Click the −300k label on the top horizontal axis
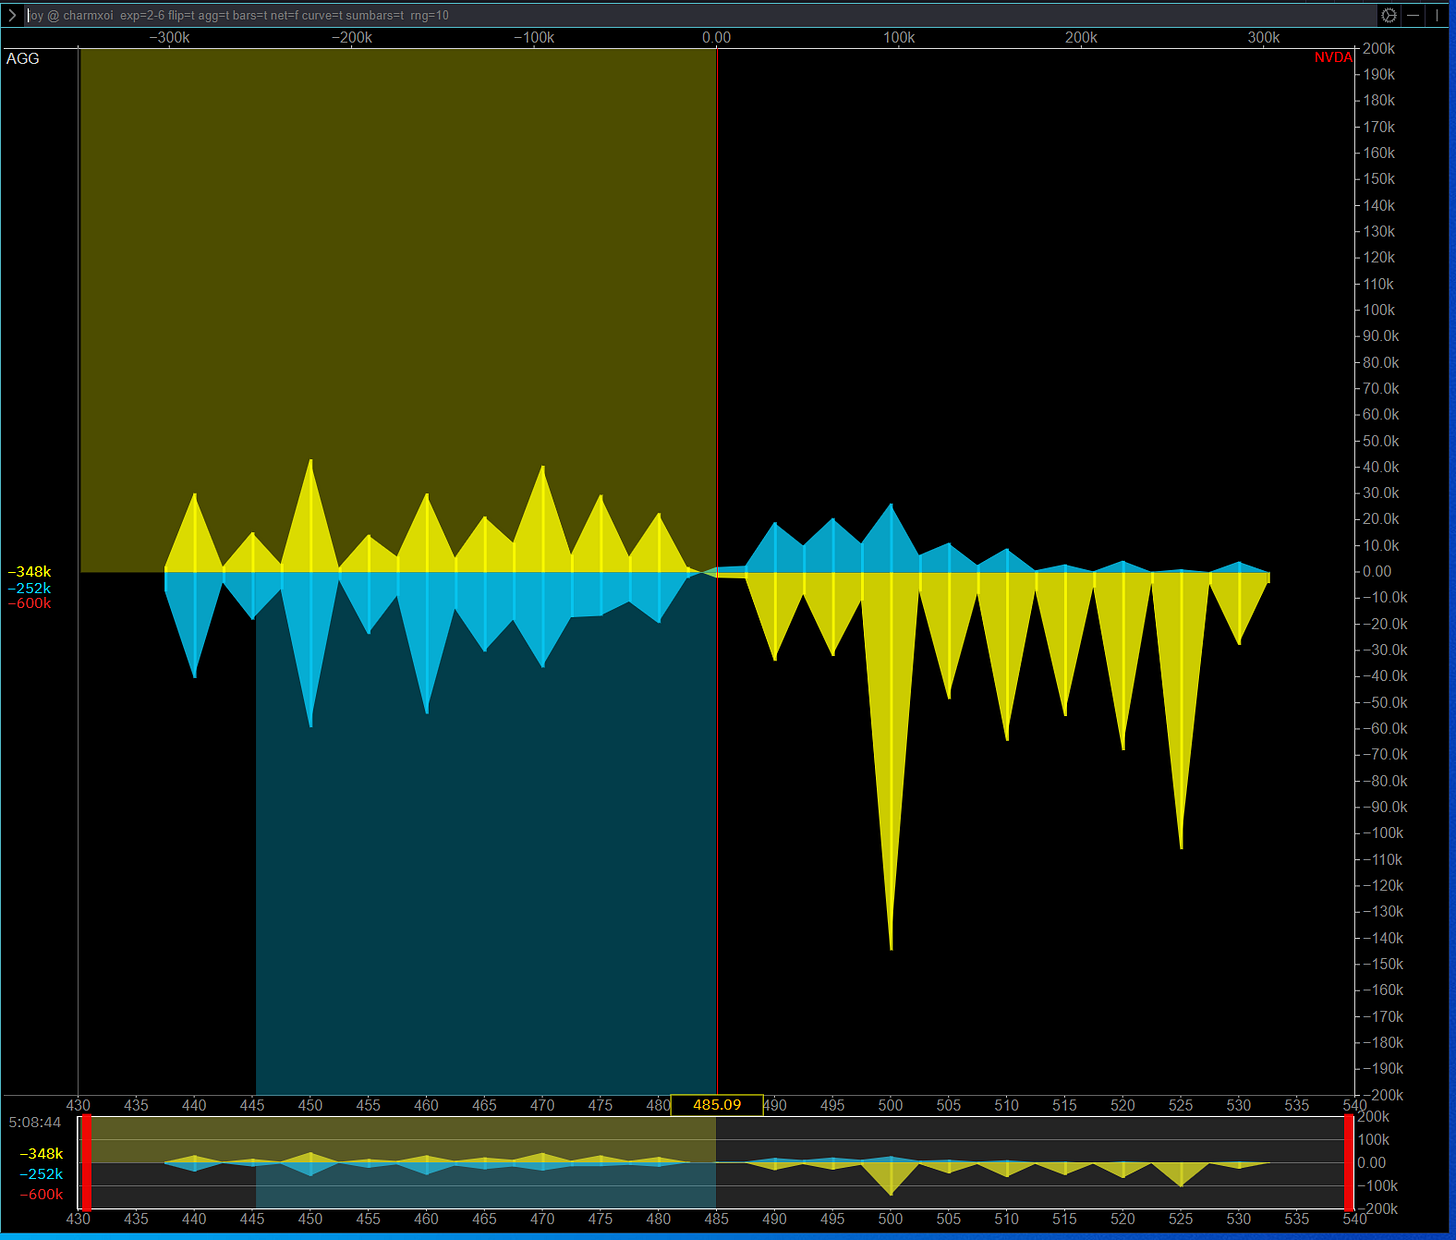 (x=170, y=37)
